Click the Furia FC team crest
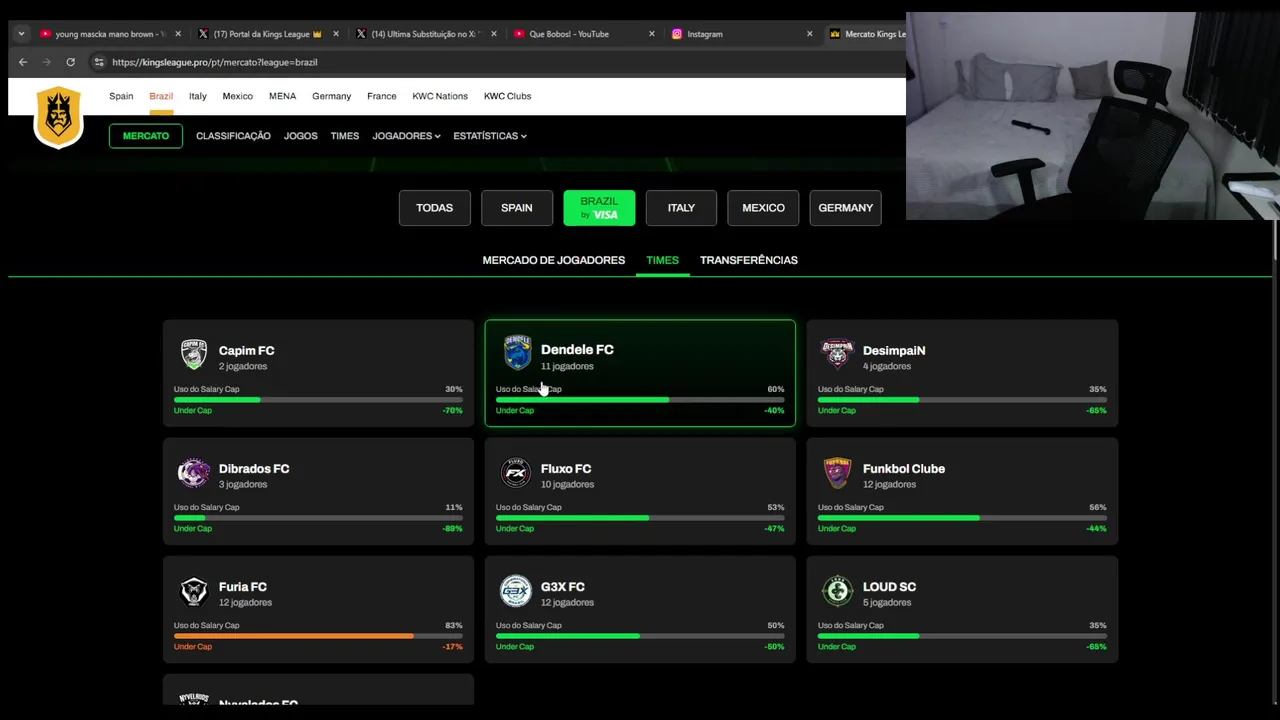 tap(194, 591)
